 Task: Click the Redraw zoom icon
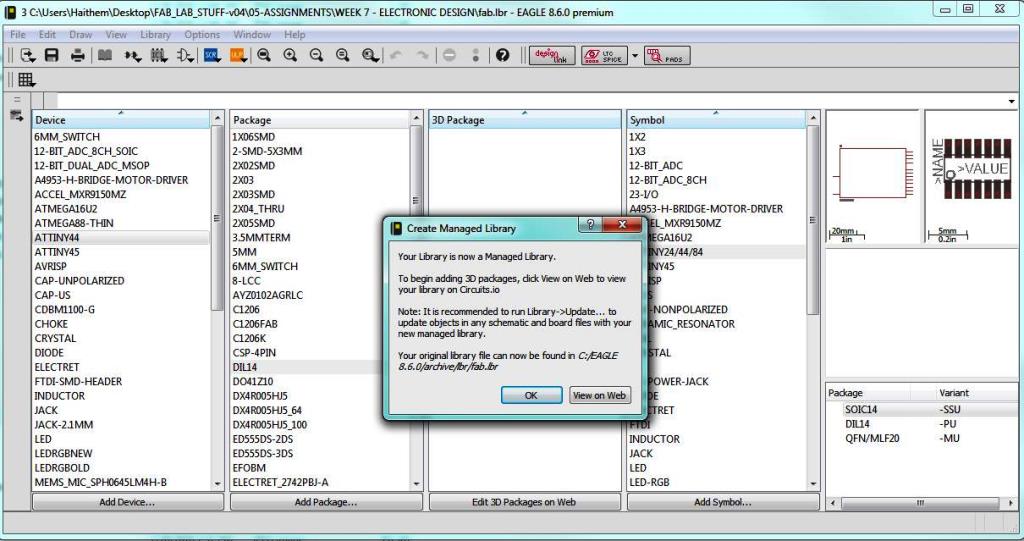pos(342,56)
